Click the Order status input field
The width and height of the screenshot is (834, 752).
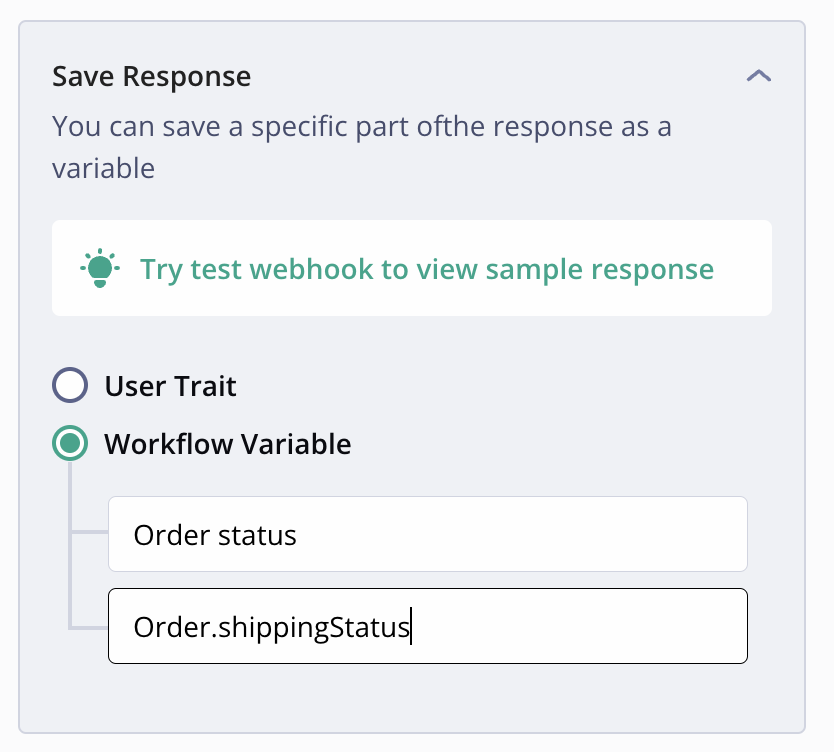pyautogui.click(x=428, y=534)
